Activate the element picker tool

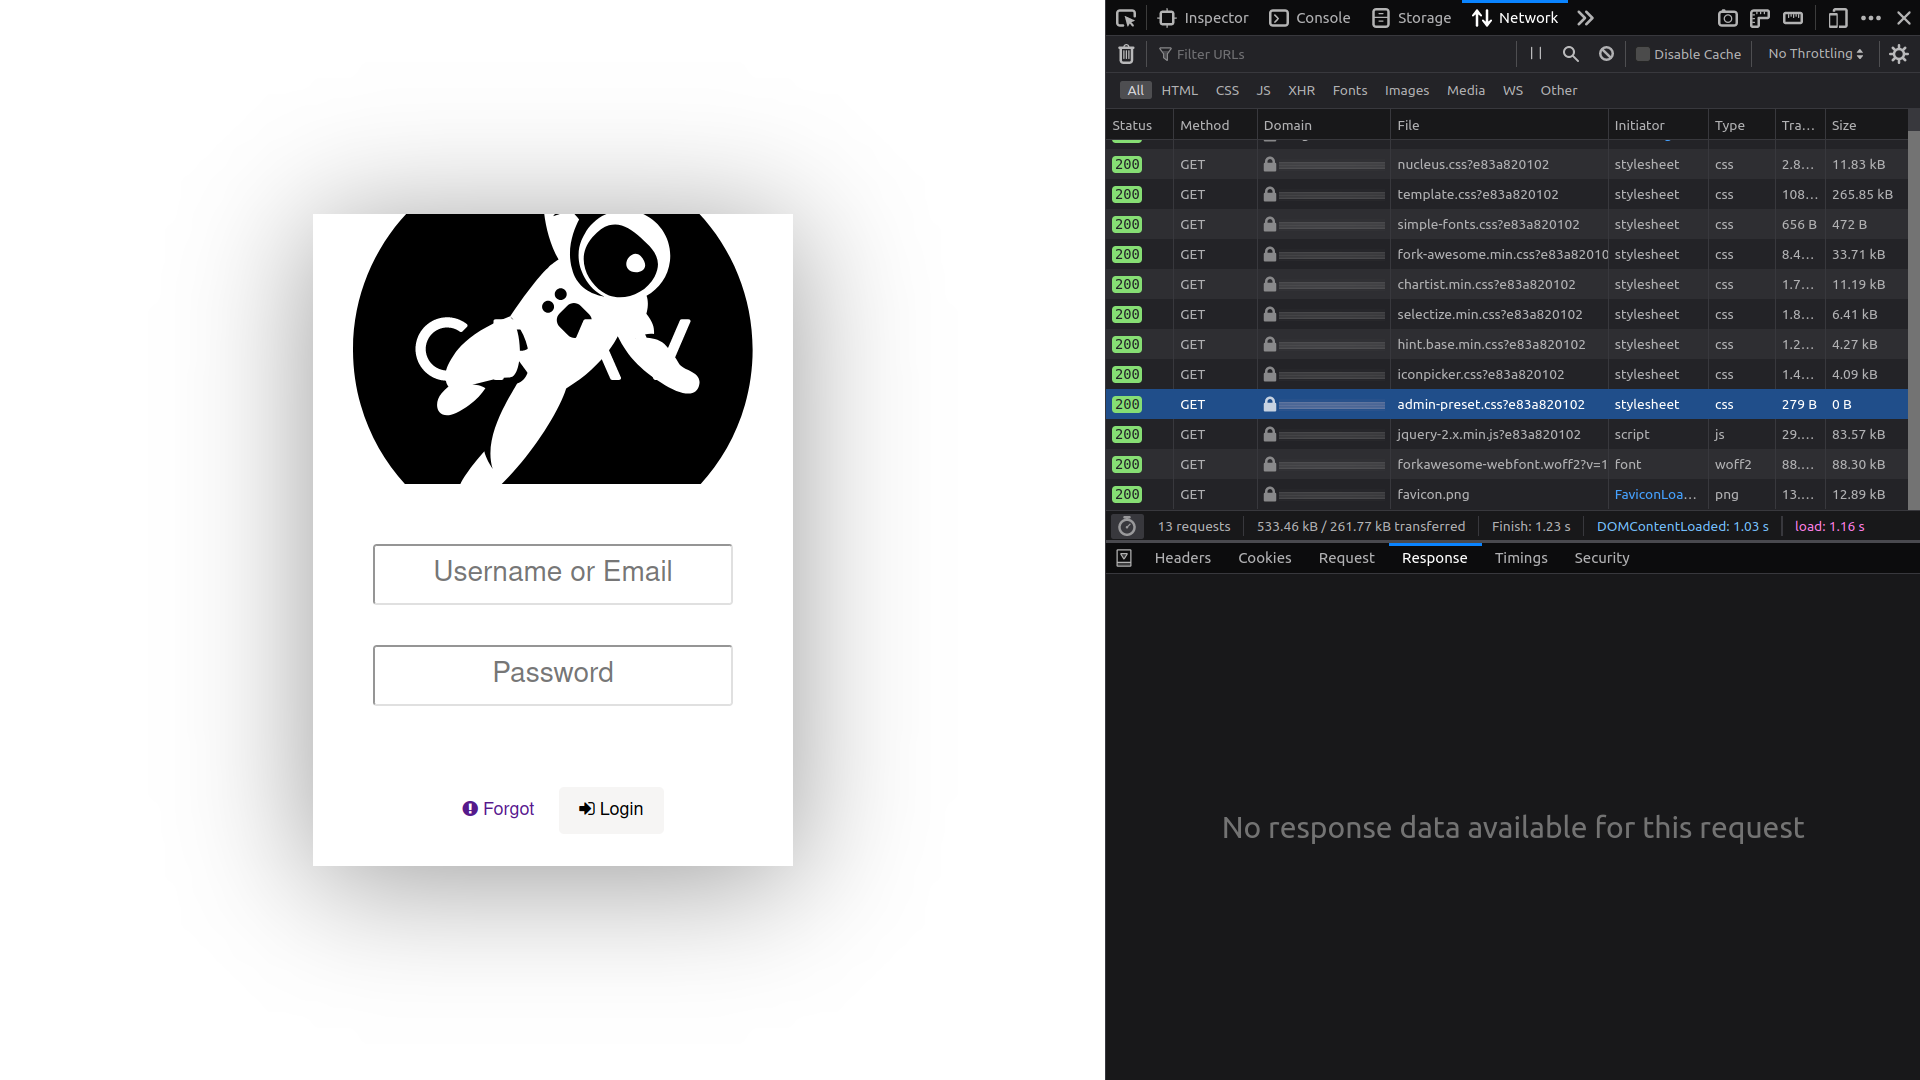pos(1125,17)
